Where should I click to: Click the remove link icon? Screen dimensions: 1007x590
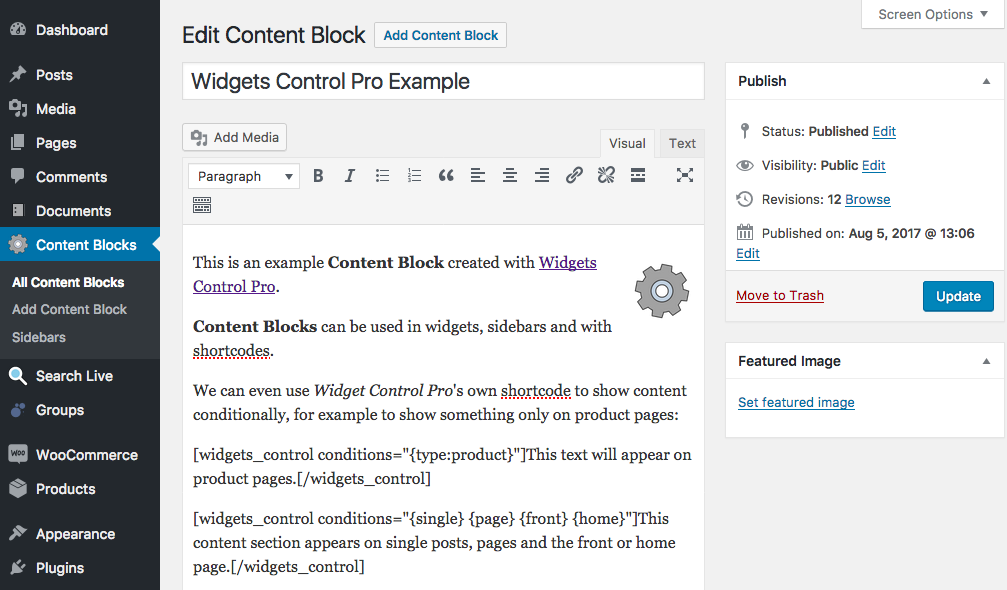point(606,175)
